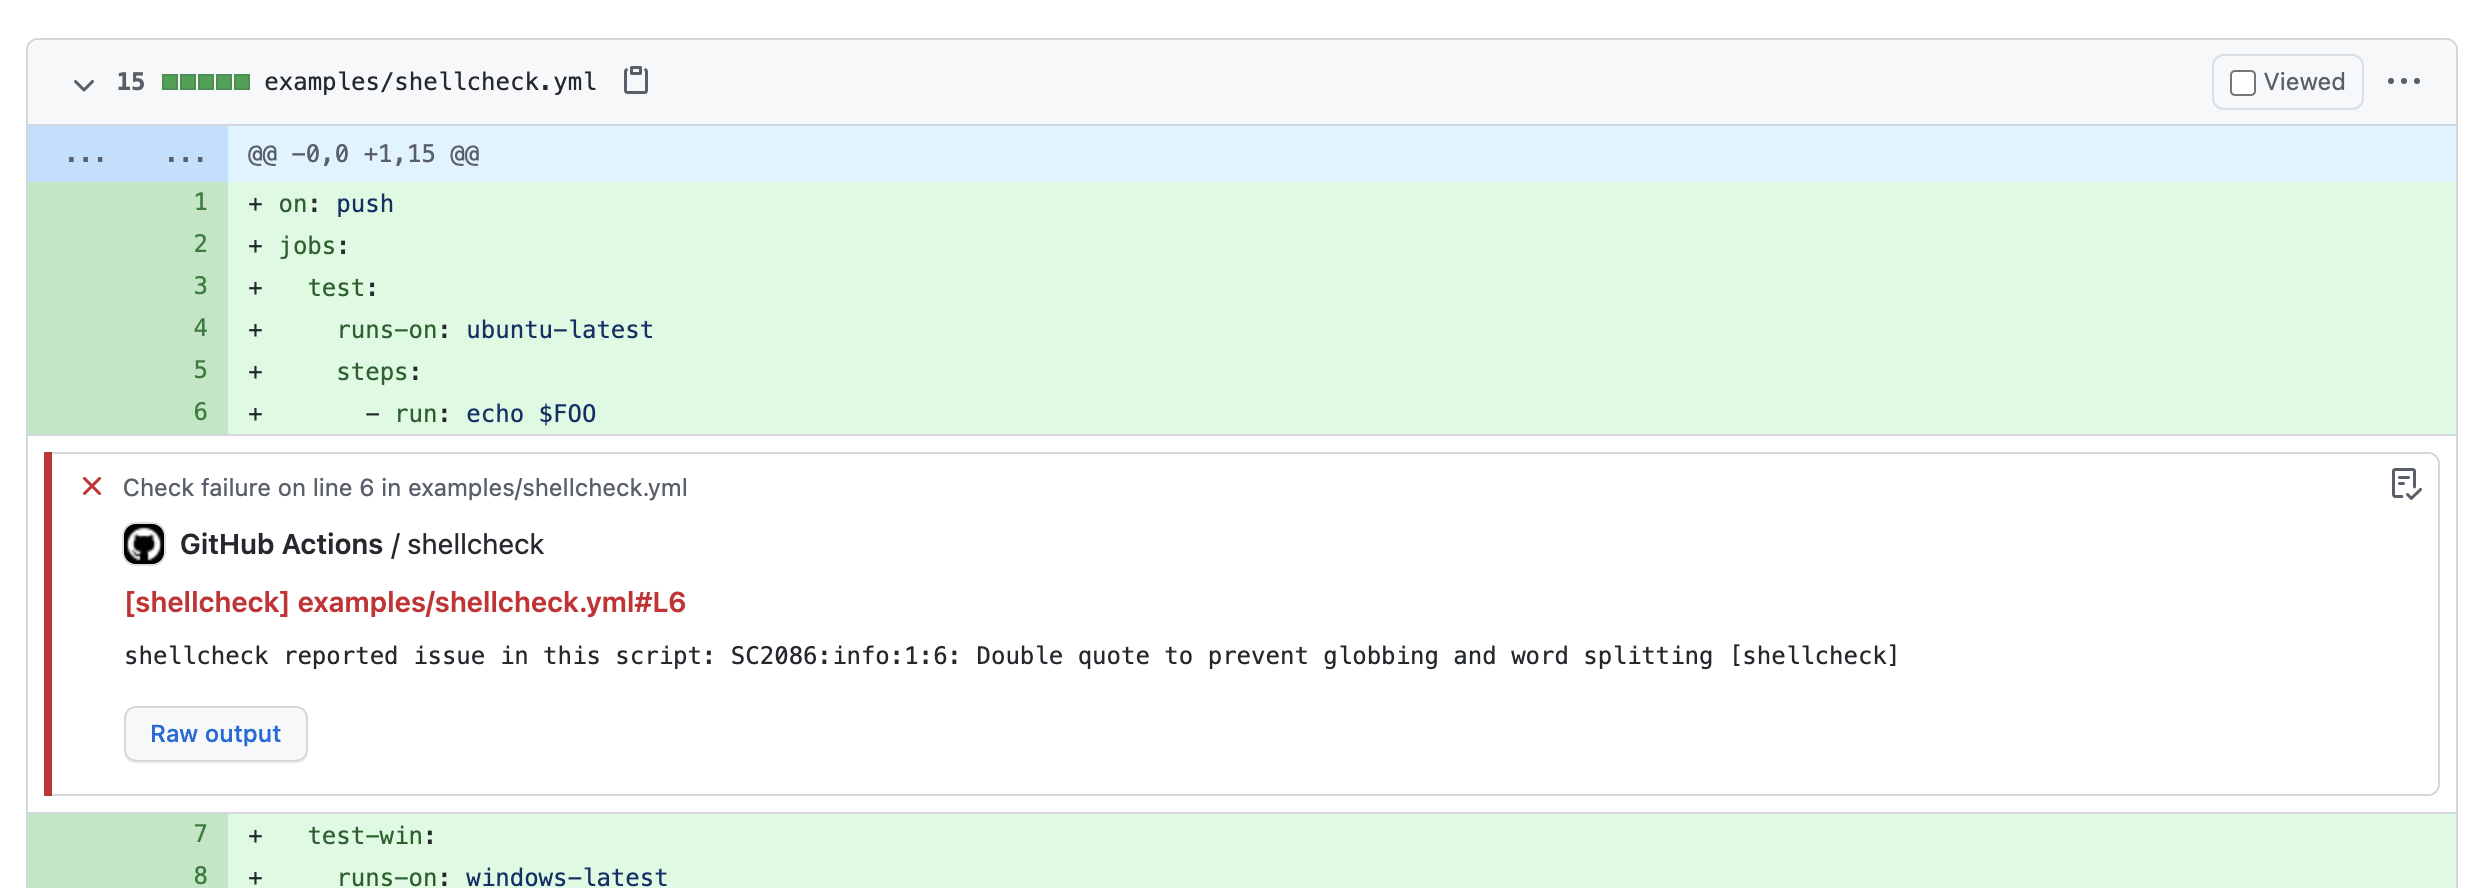This screenshot has height=888, width=2488.
Task: Select diff line number 4
Action: [x=200, y=329]
